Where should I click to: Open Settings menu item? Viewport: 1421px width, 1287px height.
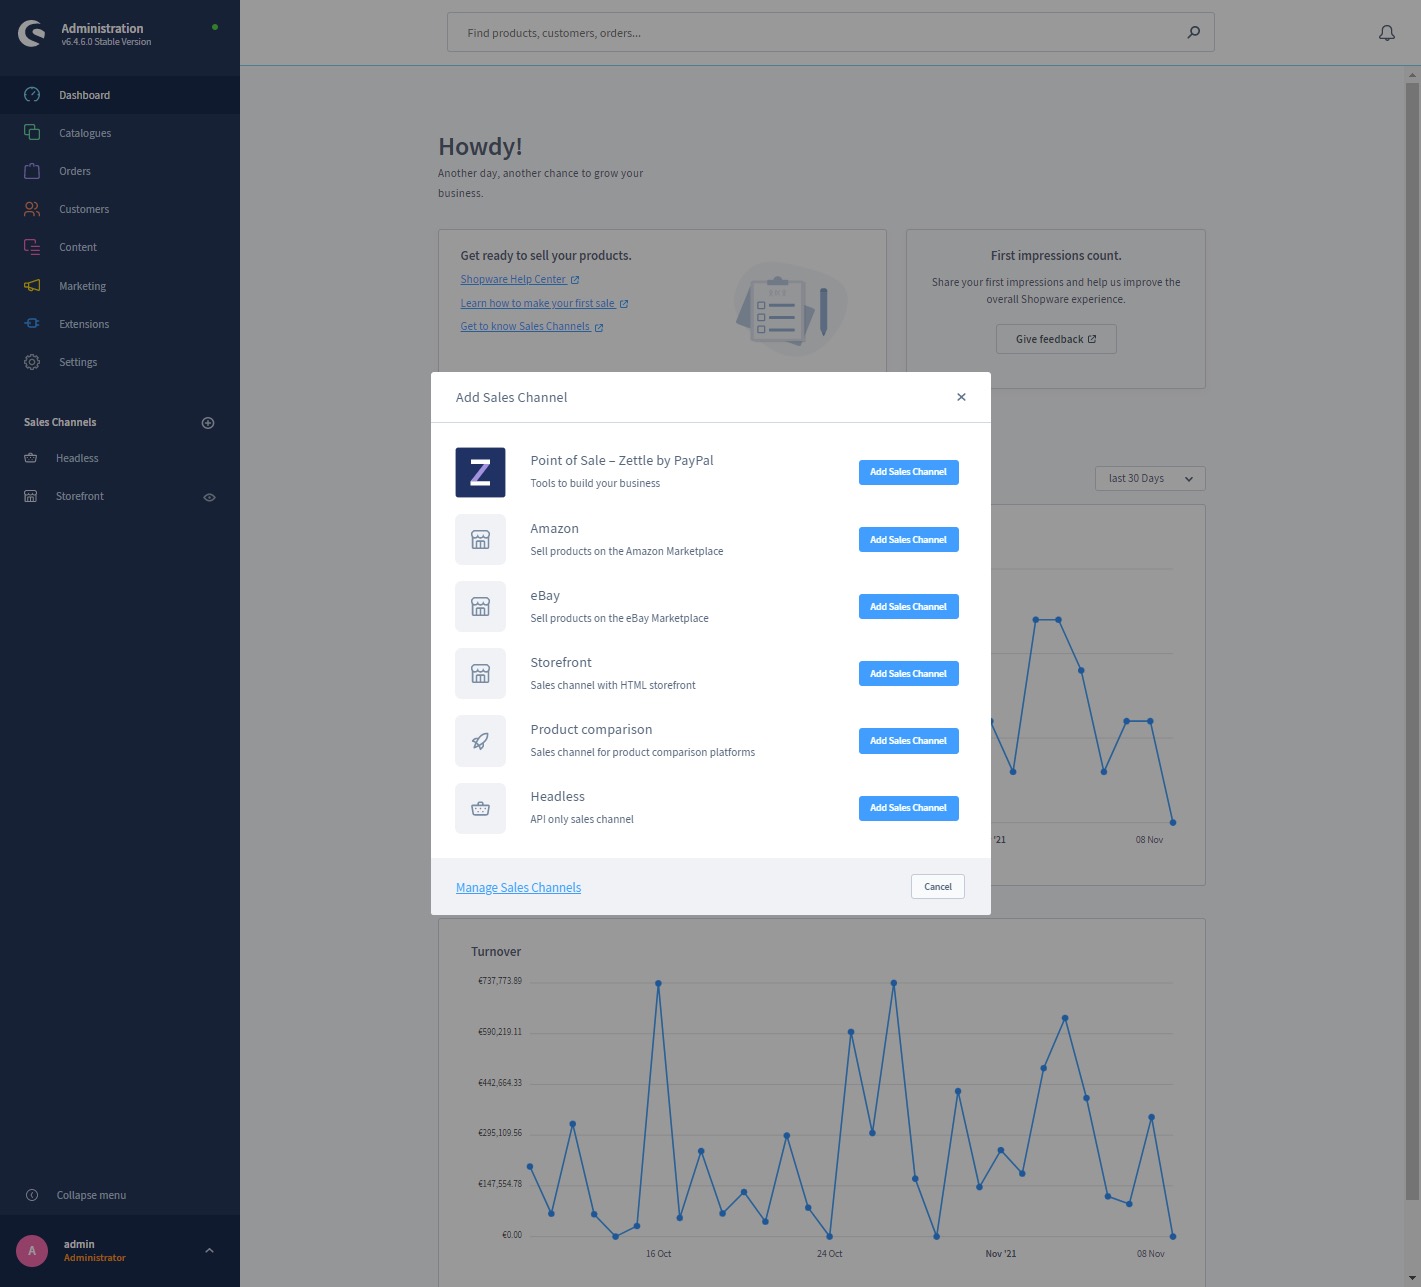pos(120,362)
